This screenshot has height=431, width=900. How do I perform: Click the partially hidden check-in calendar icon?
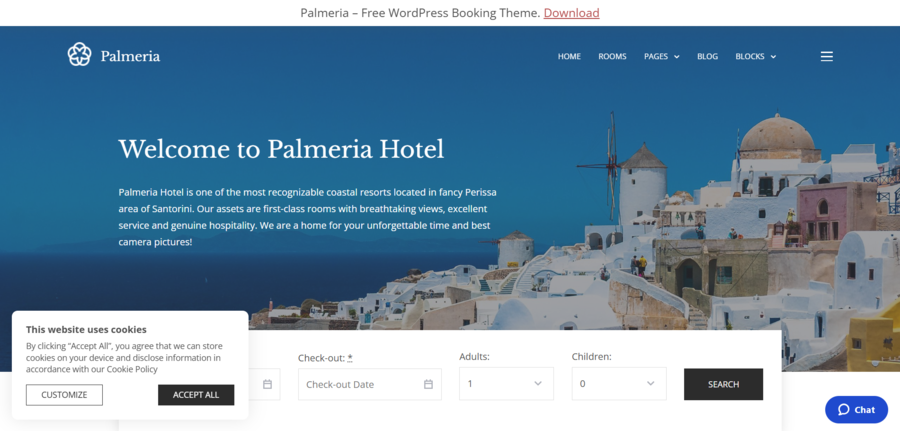[267, 385]
